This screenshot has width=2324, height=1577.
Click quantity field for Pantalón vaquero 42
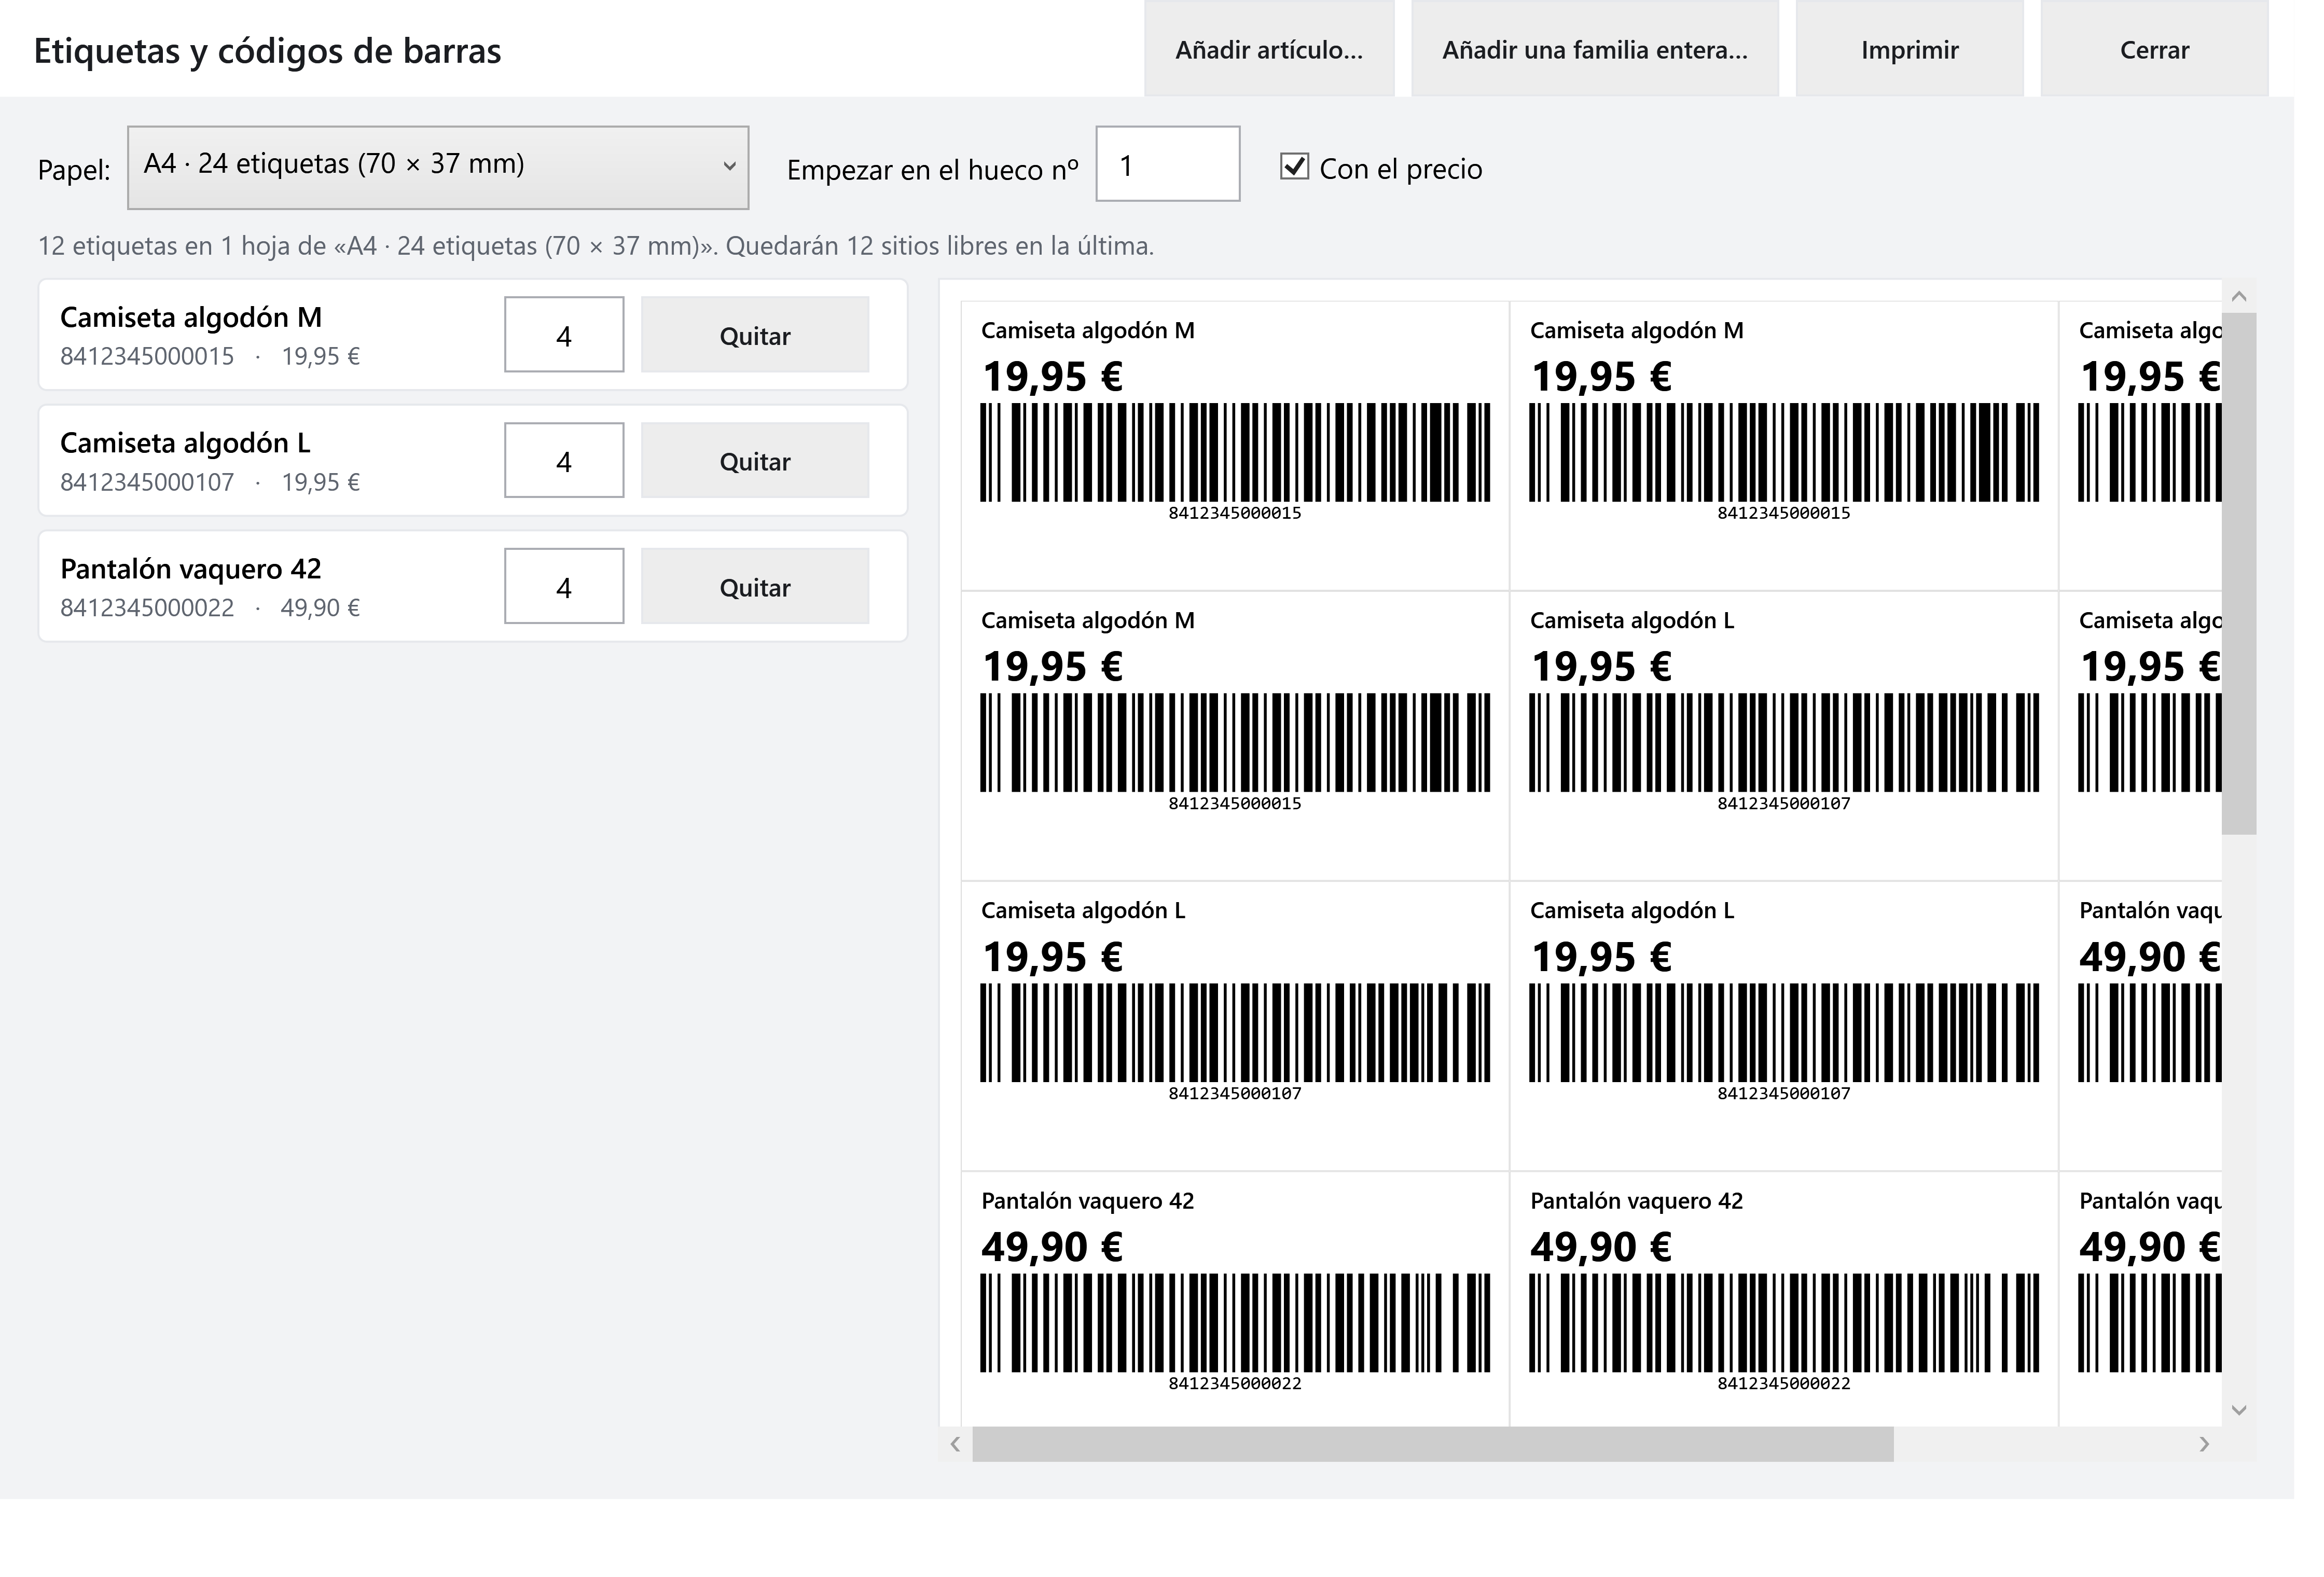pos(564,586)
